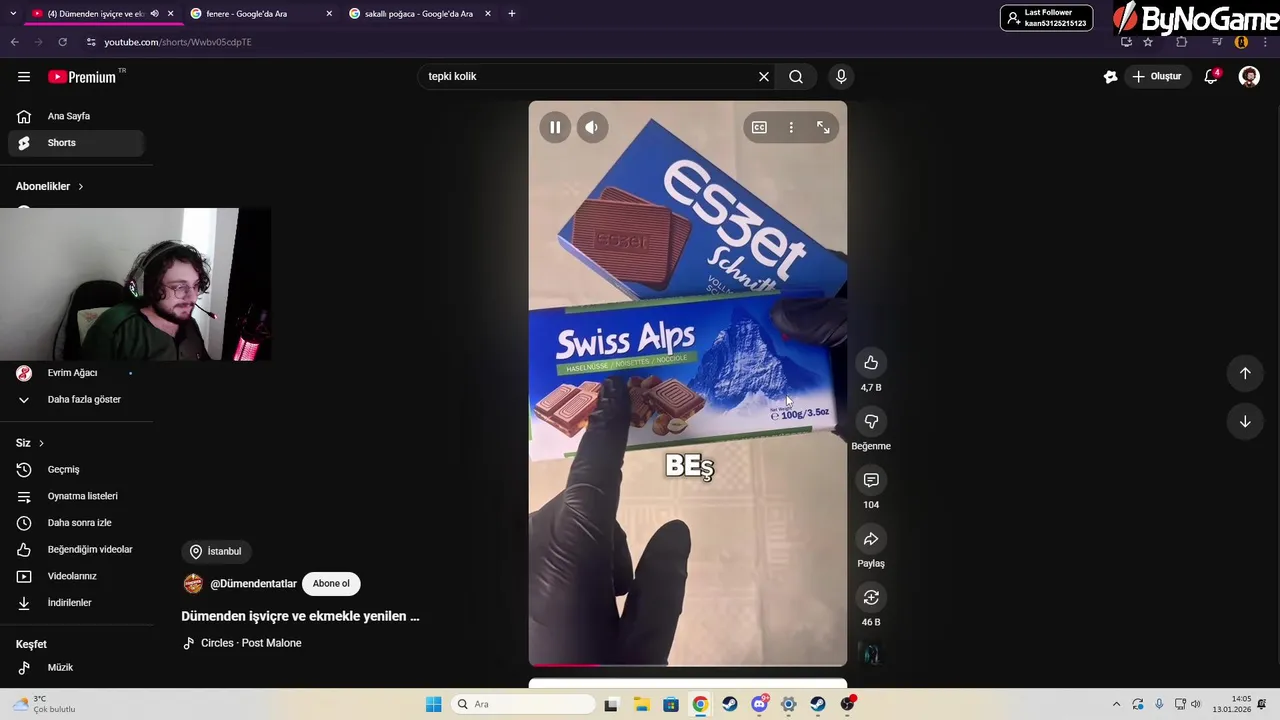Go to previous Short with up arrow
1280x720 pixels.
(1245, 373)
